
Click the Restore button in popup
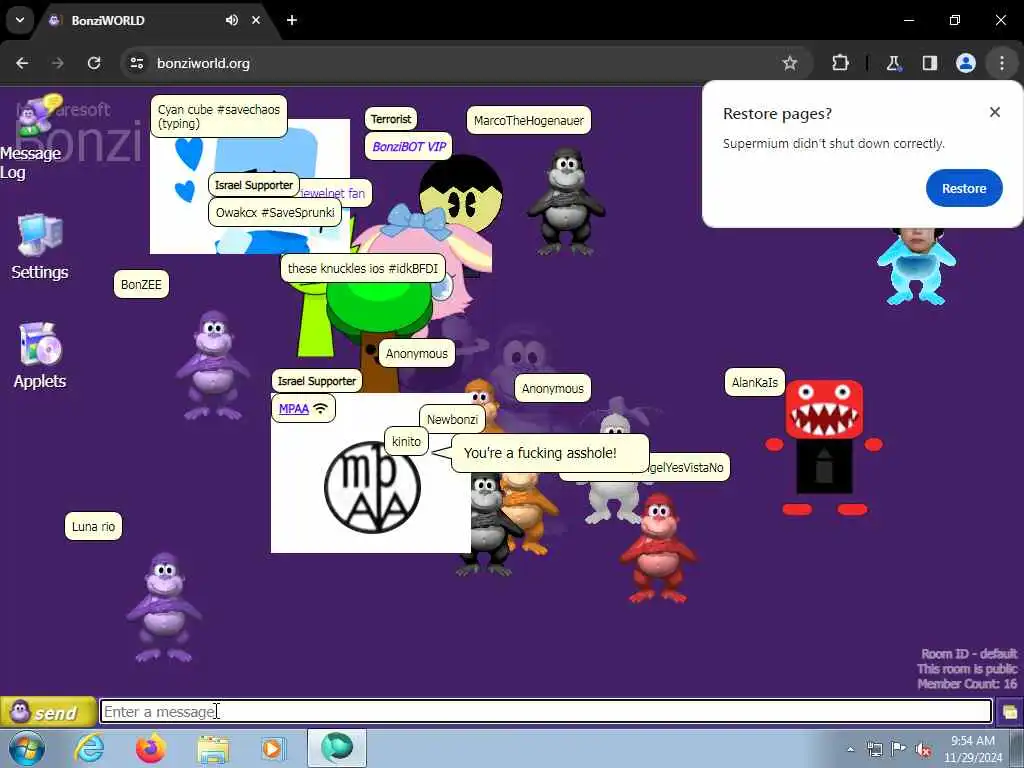(x=963, y=188)
